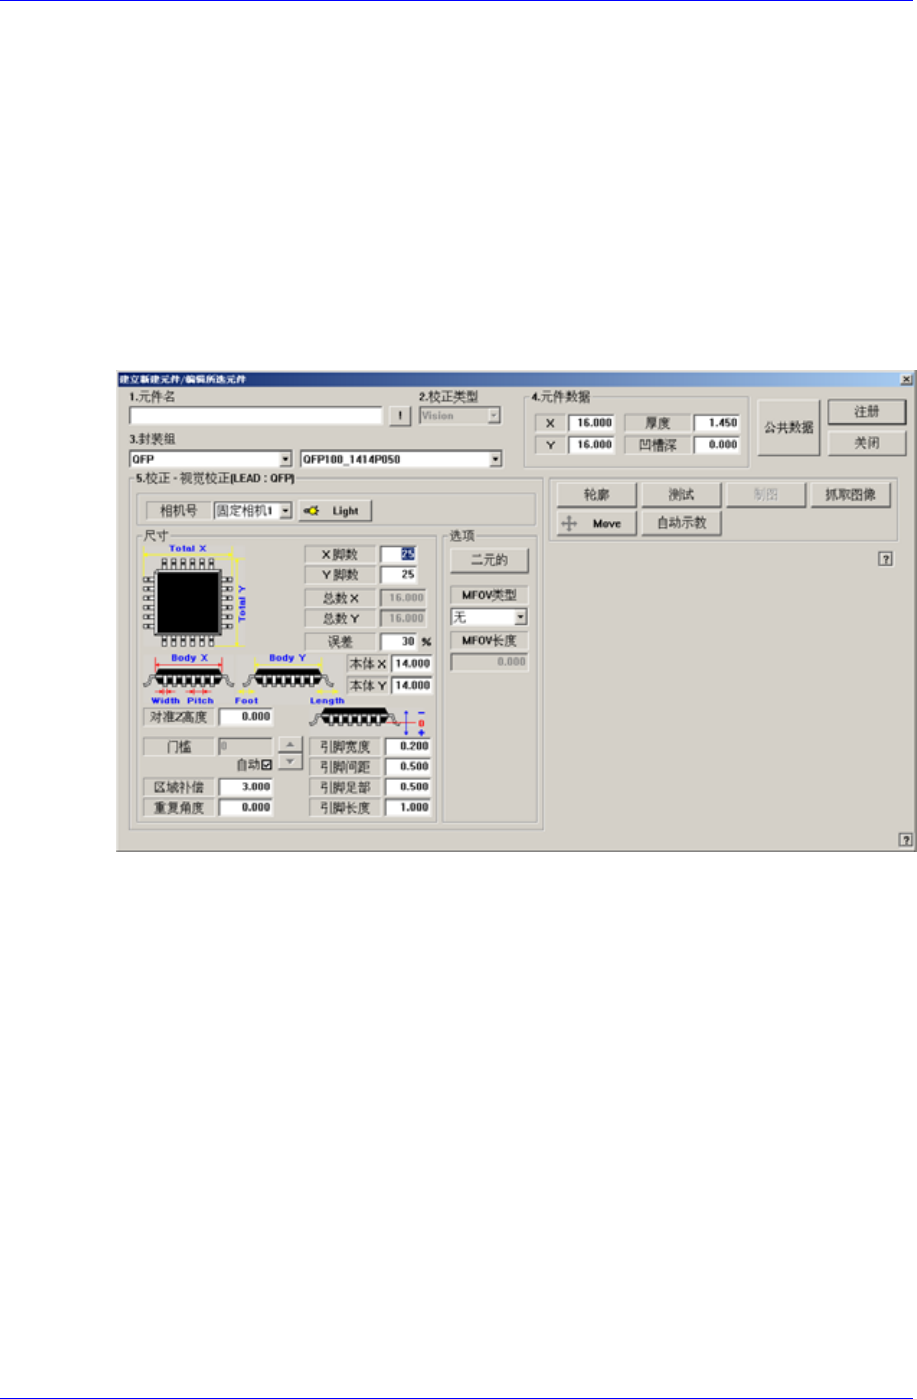Click the 门槛 spinner up arrow
The width and height of the screenshot is (917, 1399).
point(289,744)
